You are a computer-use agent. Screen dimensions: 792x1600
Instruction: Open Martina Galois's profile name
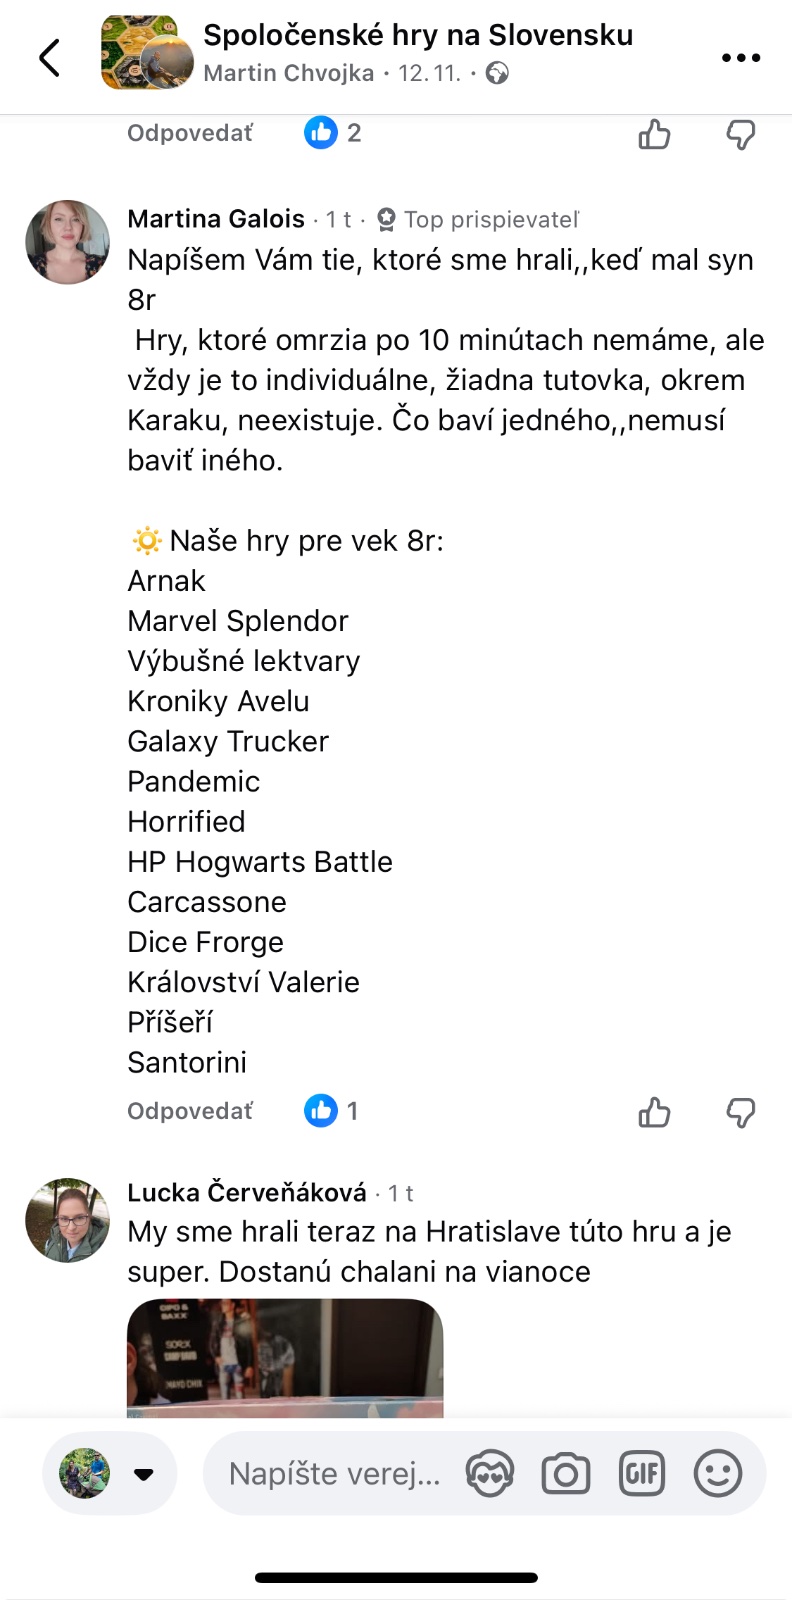pyautogui.click(x=216, y=219)
